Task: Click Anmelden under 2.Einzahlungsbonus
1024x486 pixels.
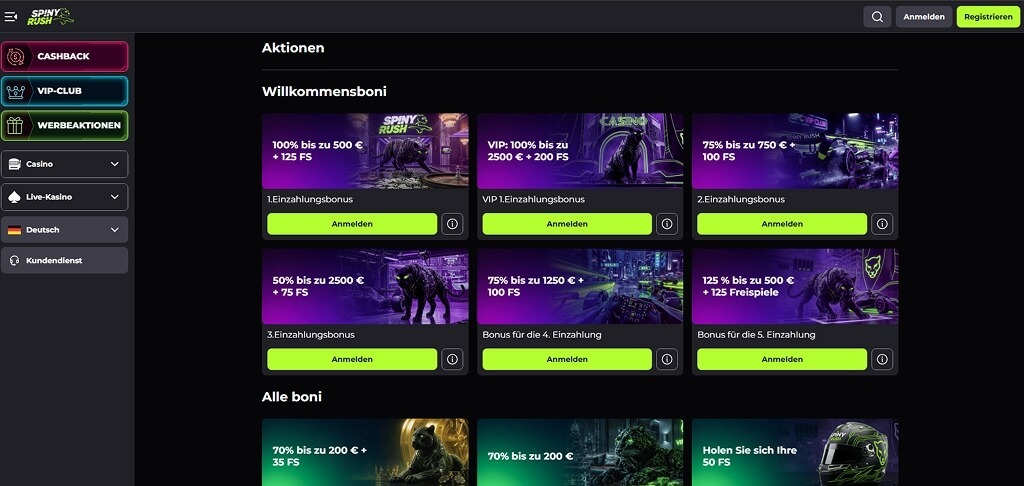Action: [x=782, y=224]
